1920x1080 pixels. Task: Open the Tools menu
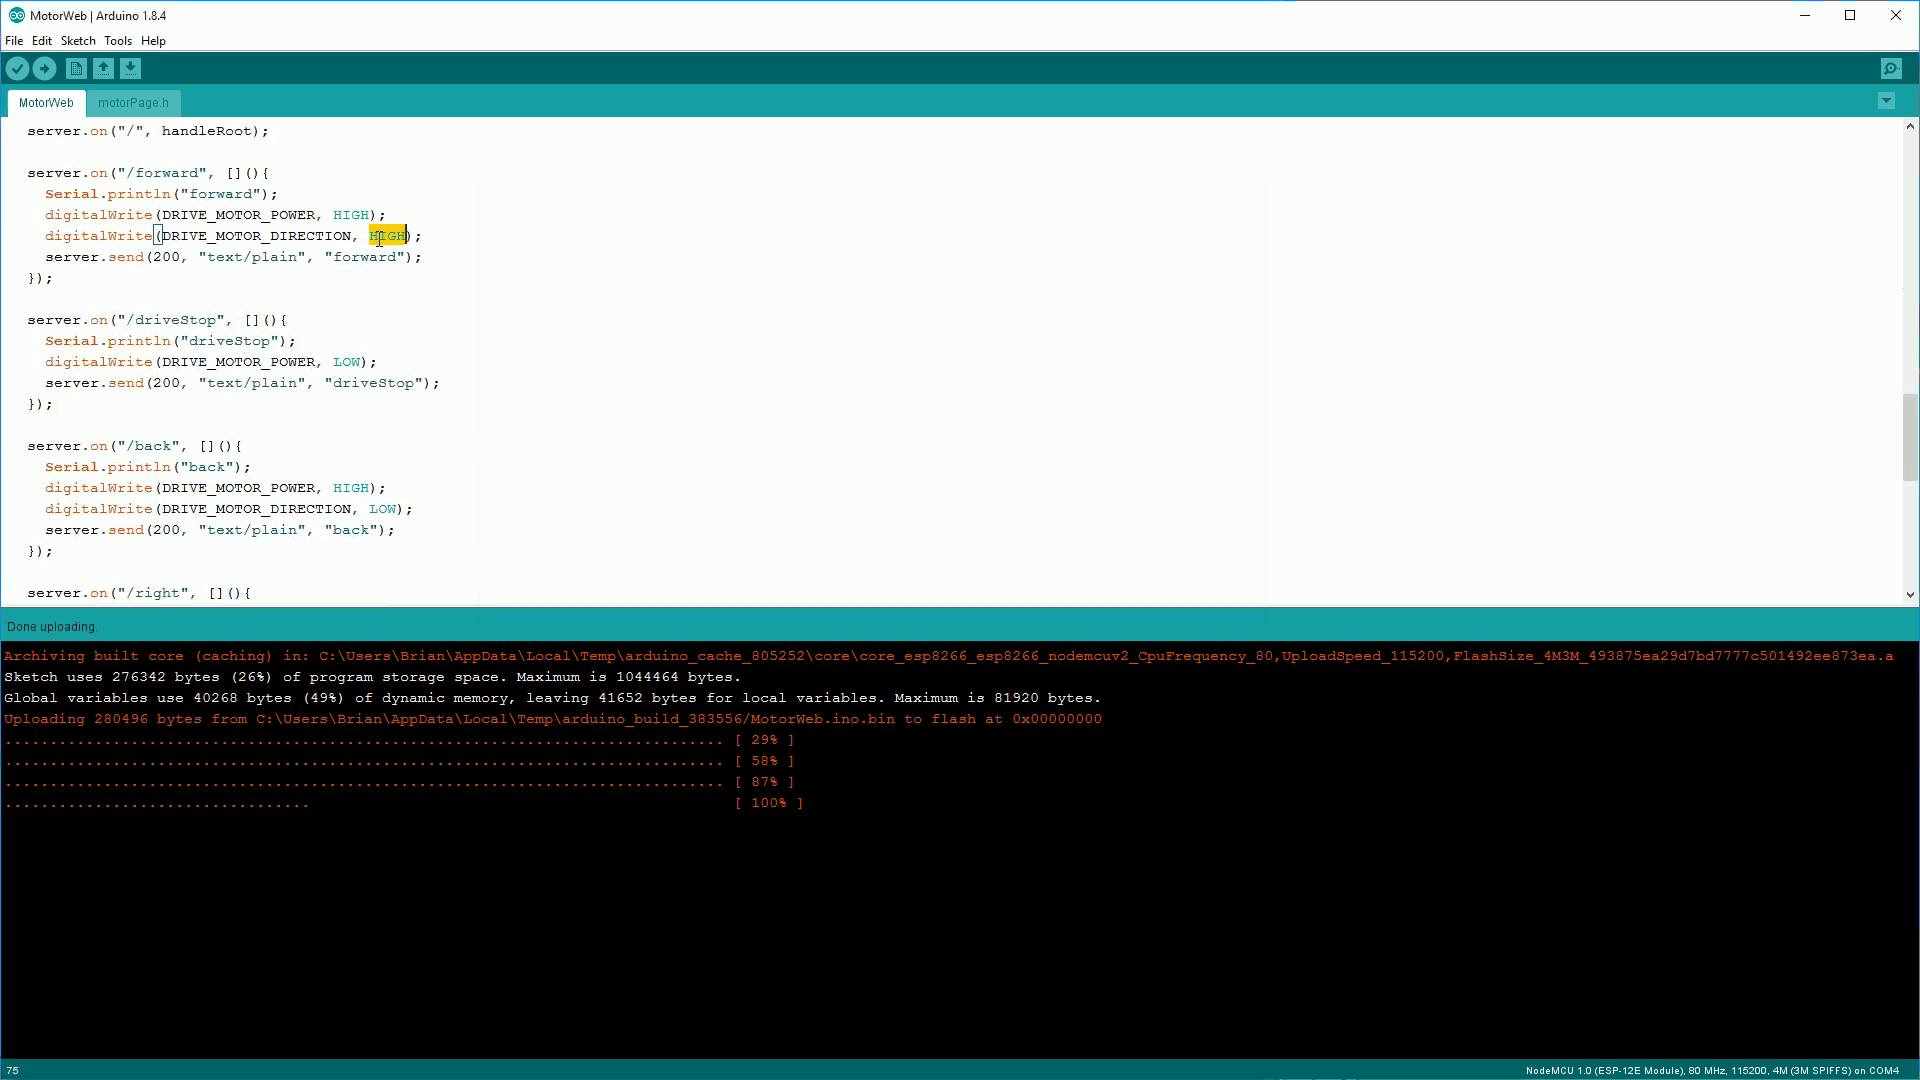click(x=117, y=41)
